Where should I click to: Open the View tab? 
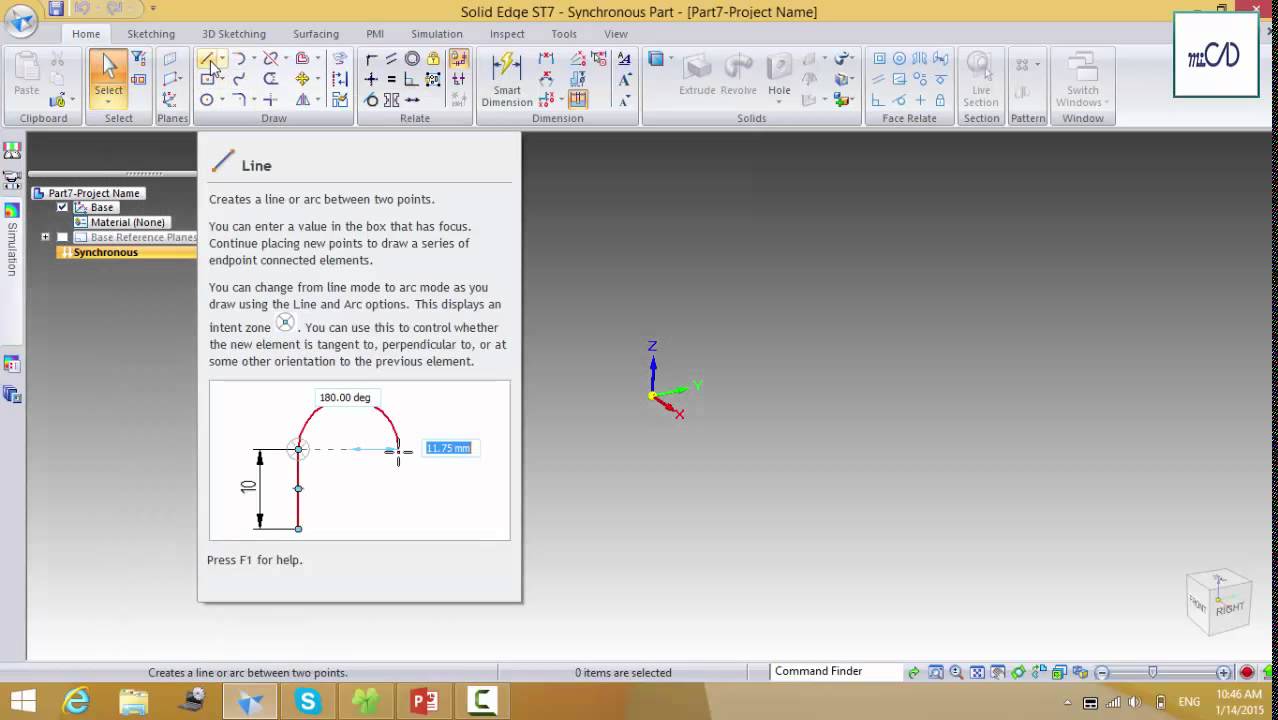click(616, 34)
